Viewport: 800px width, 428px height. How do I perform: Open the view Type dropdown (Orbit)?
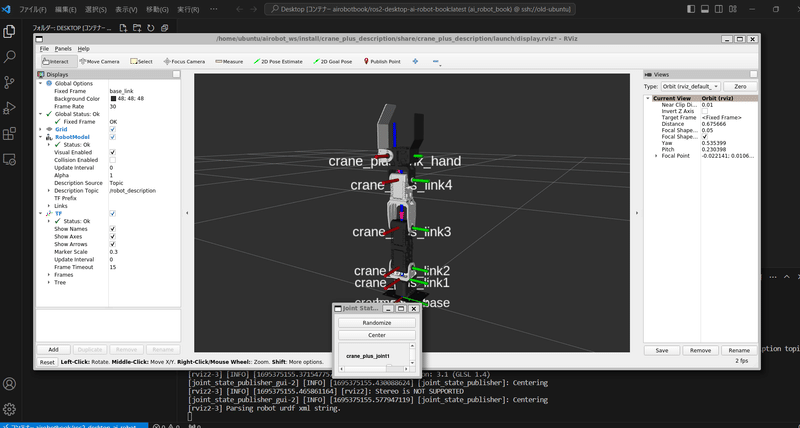pos(691,87)
